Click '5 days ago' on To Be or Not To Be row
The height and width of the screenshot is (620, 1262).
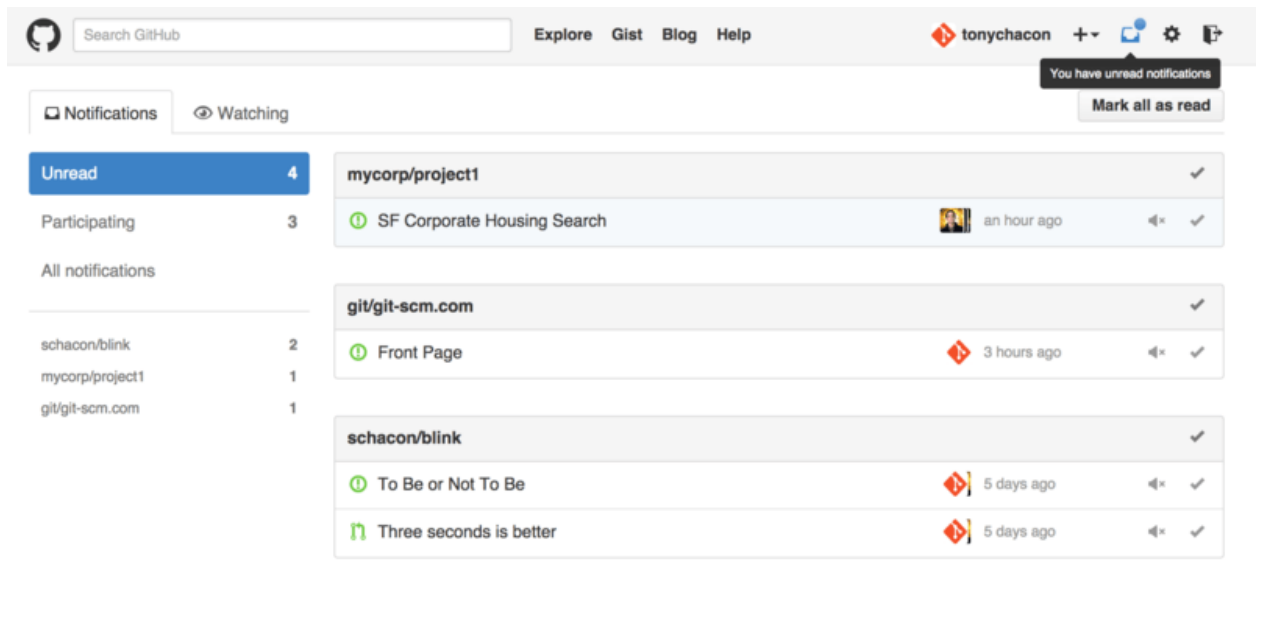pos(1019,485)
